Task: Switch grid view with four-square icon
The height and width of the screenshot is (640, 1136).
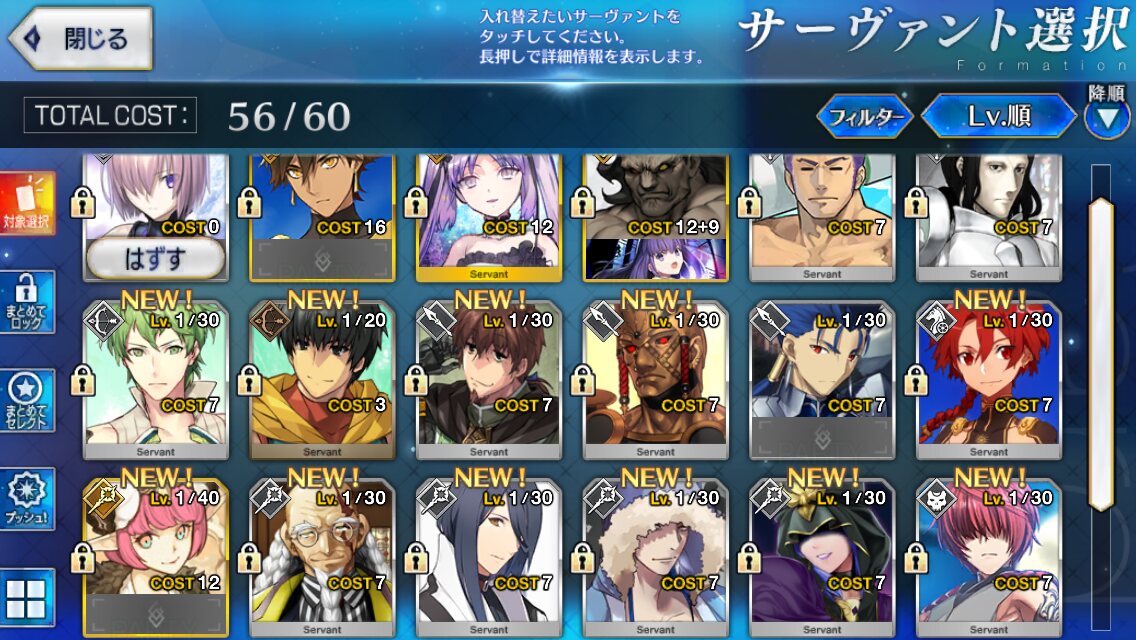Action: coord(28,598)
